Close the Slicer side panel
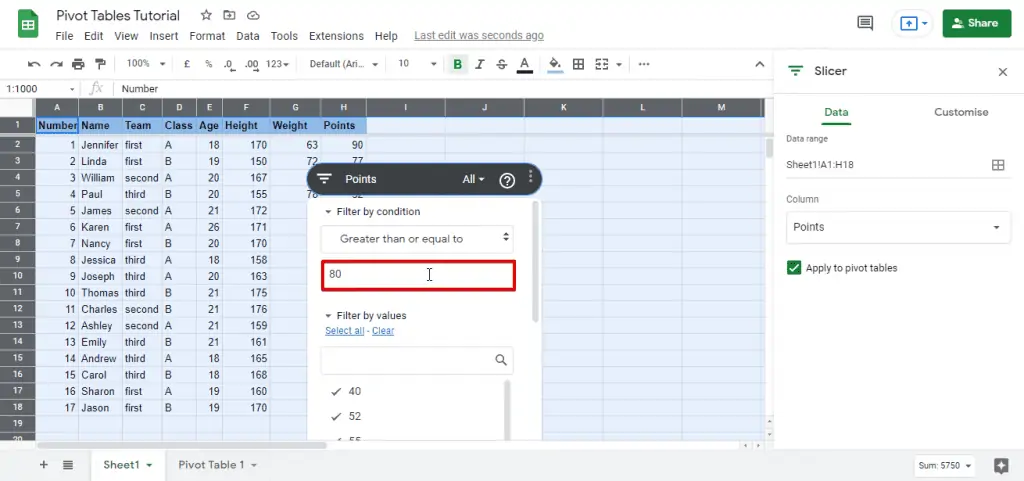Screen dimensions: 1024x481 (x=1002, y=72)
